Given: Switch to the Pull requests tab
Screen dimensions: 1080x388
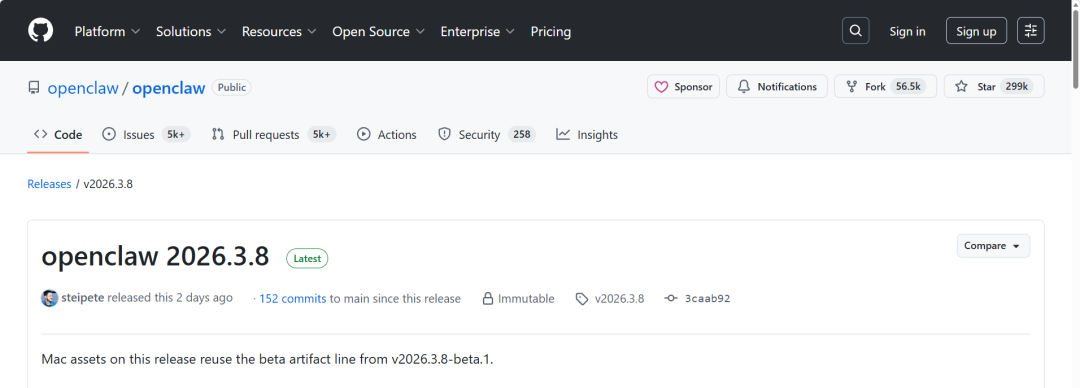Looking at the screenshot, I should click(273, 134).
